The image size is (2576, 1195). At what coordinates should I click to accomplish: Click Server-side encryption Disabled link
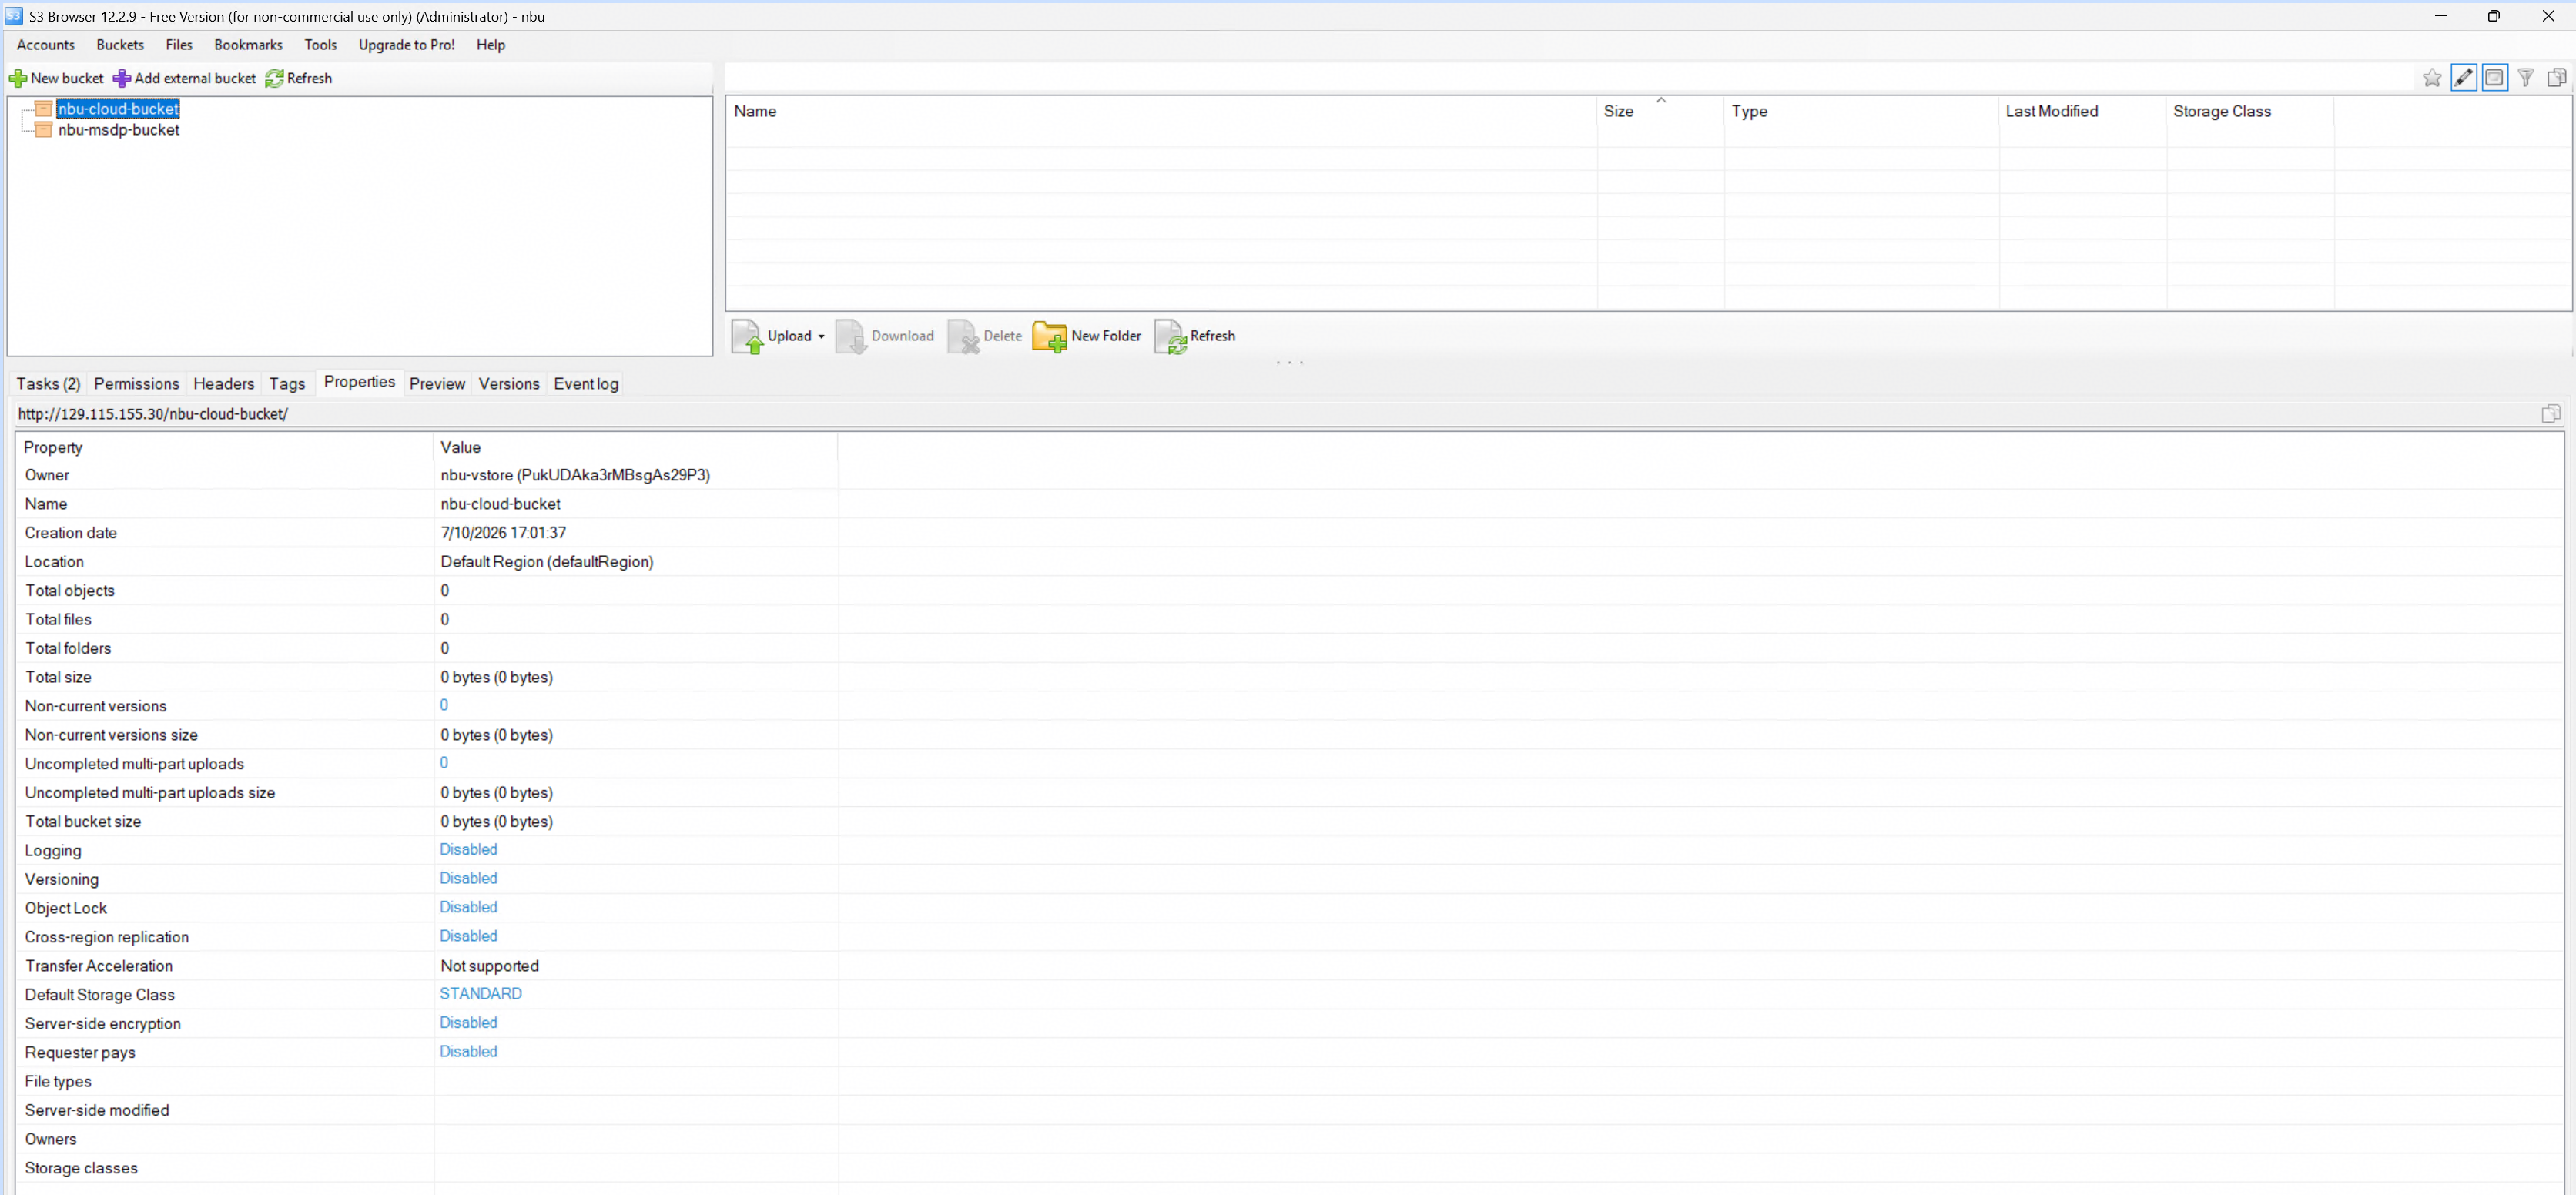click(468, 1023)
